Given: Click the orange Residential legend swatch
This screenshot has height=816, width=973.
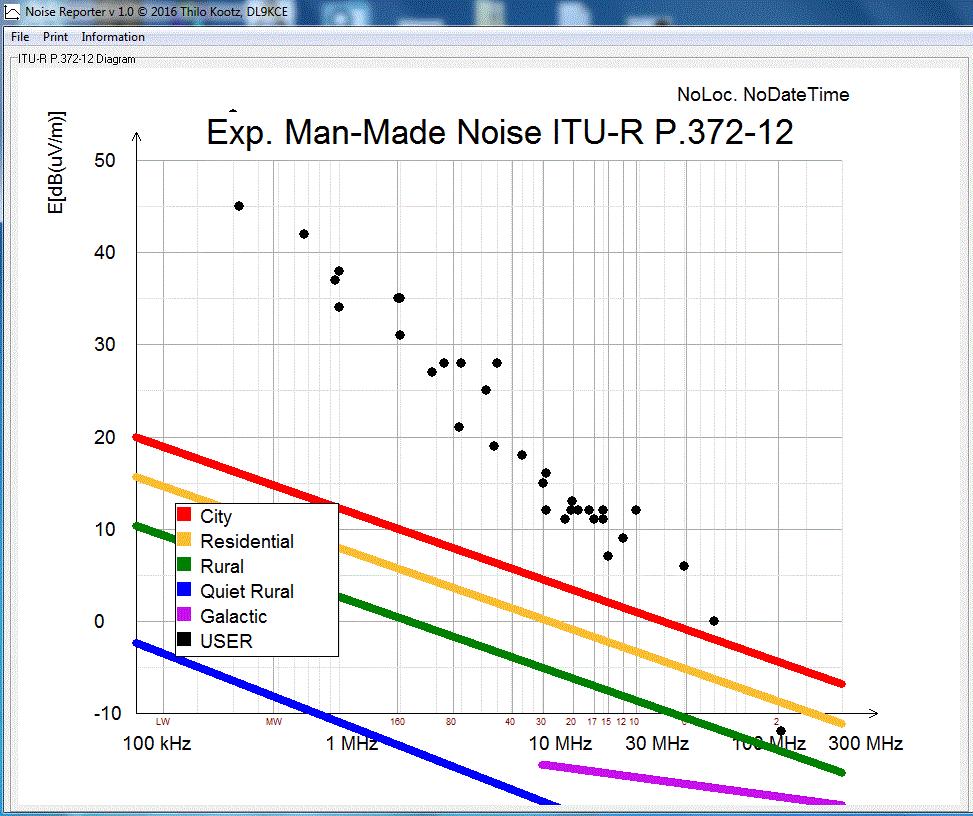Looking at the screenshot, I should pos(184,540).
